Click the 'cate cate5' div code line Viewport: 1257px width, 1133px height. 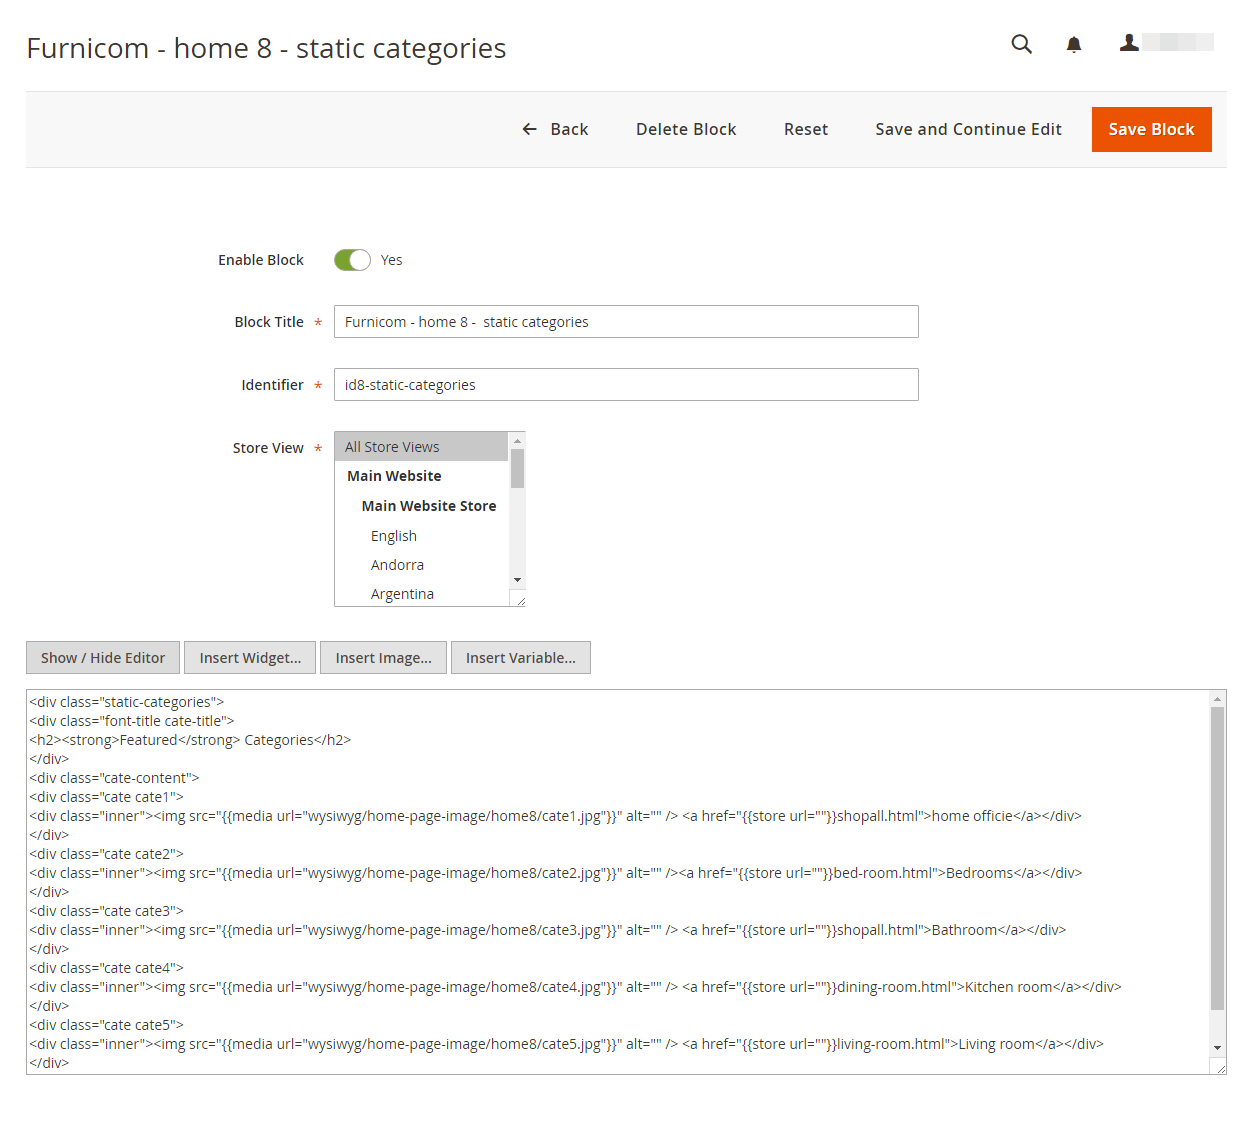click(106, 1025)
